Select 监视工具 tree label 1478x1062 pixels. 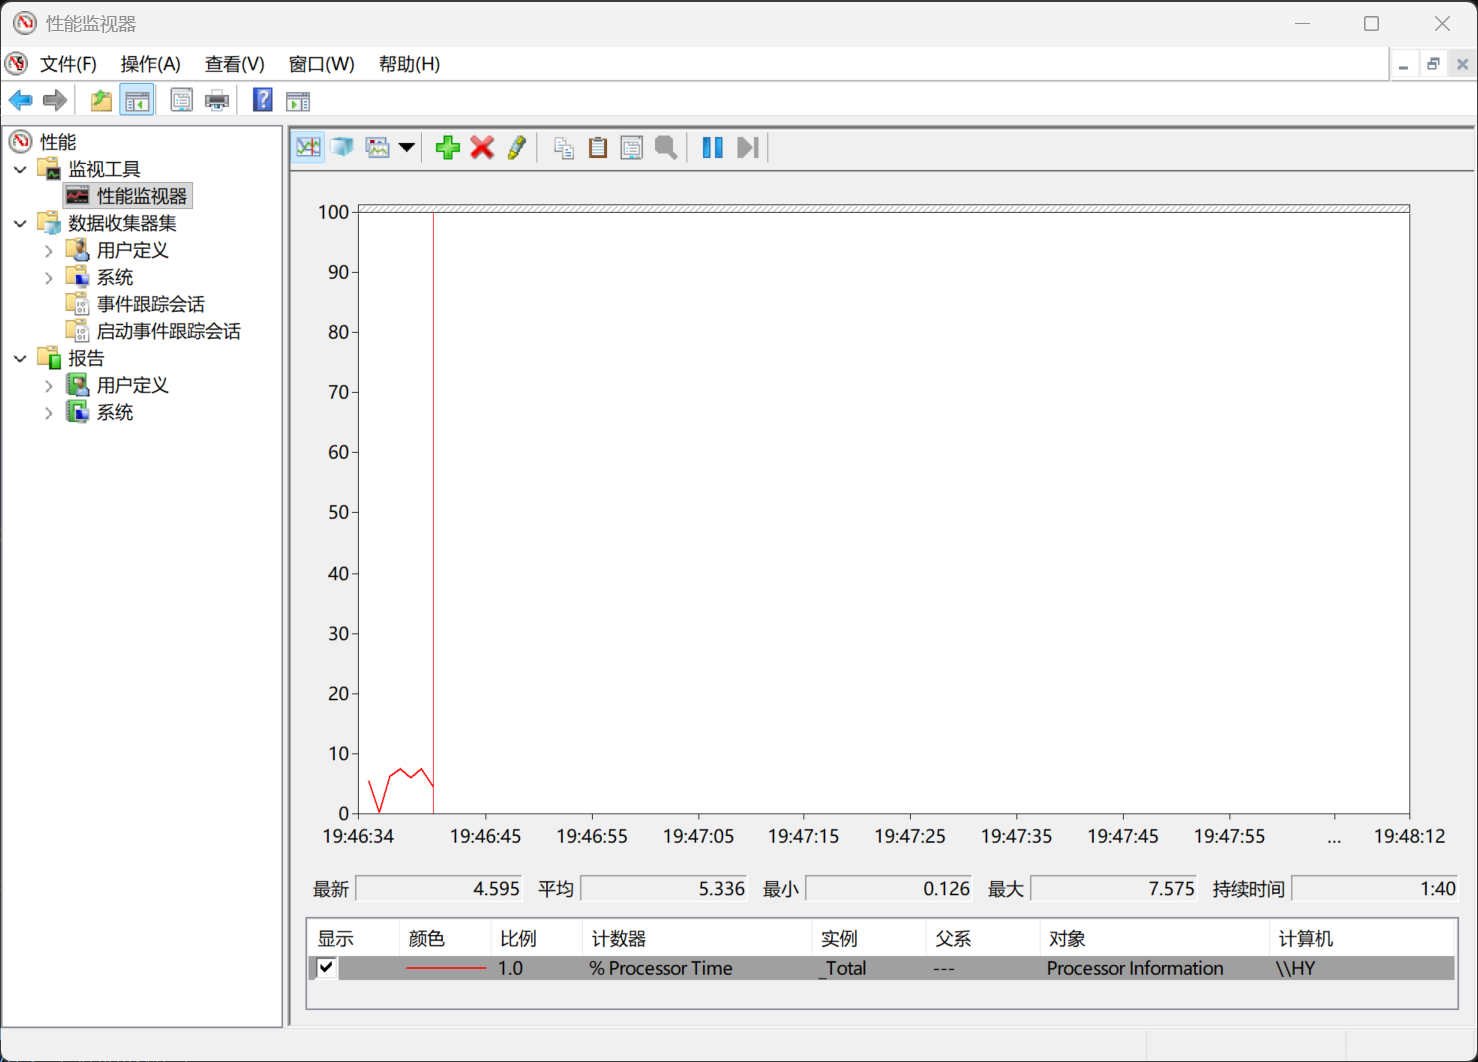click(x=104, y=169)
